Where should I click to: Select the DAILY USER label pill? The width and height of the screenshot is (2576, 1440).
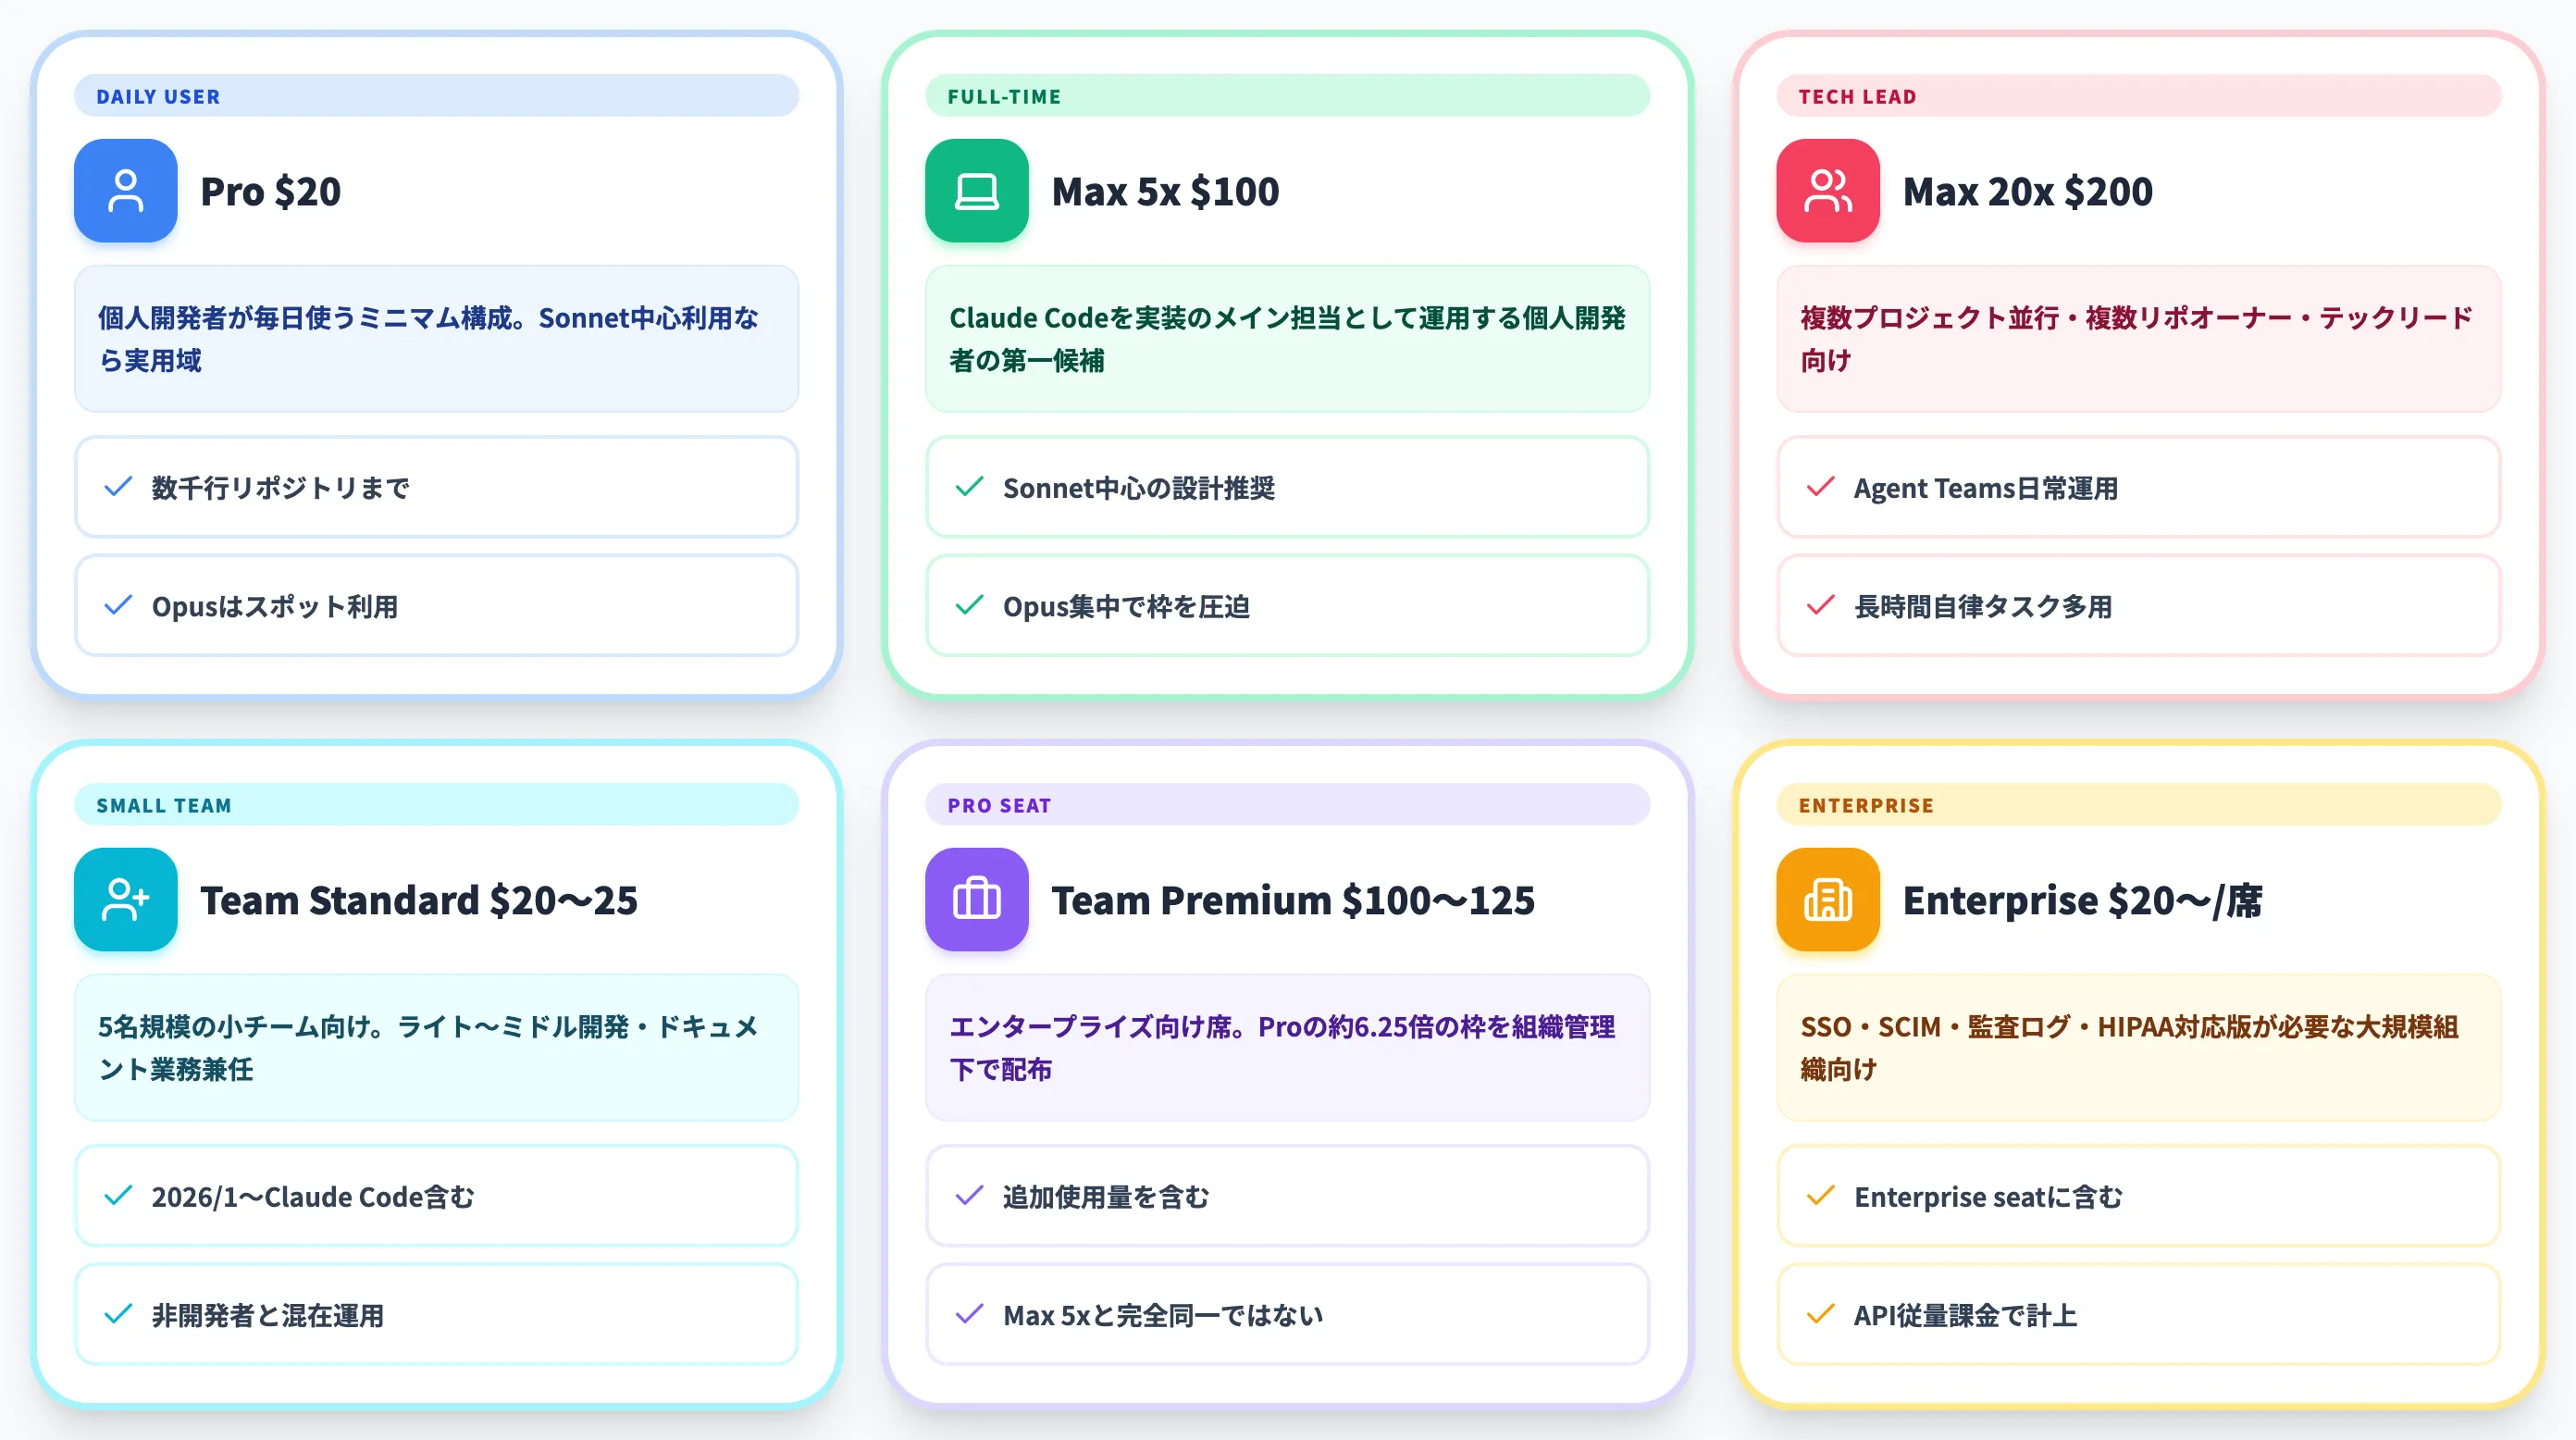click(x=436, y=96)
